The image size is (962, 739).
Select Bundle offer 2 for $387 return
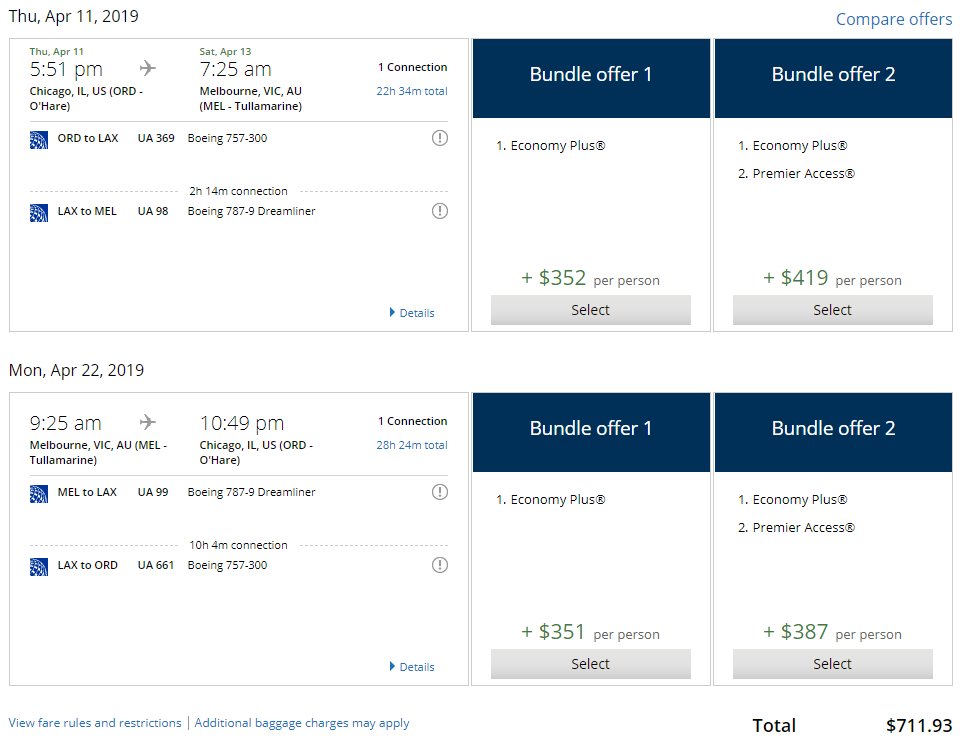point(832,664)
